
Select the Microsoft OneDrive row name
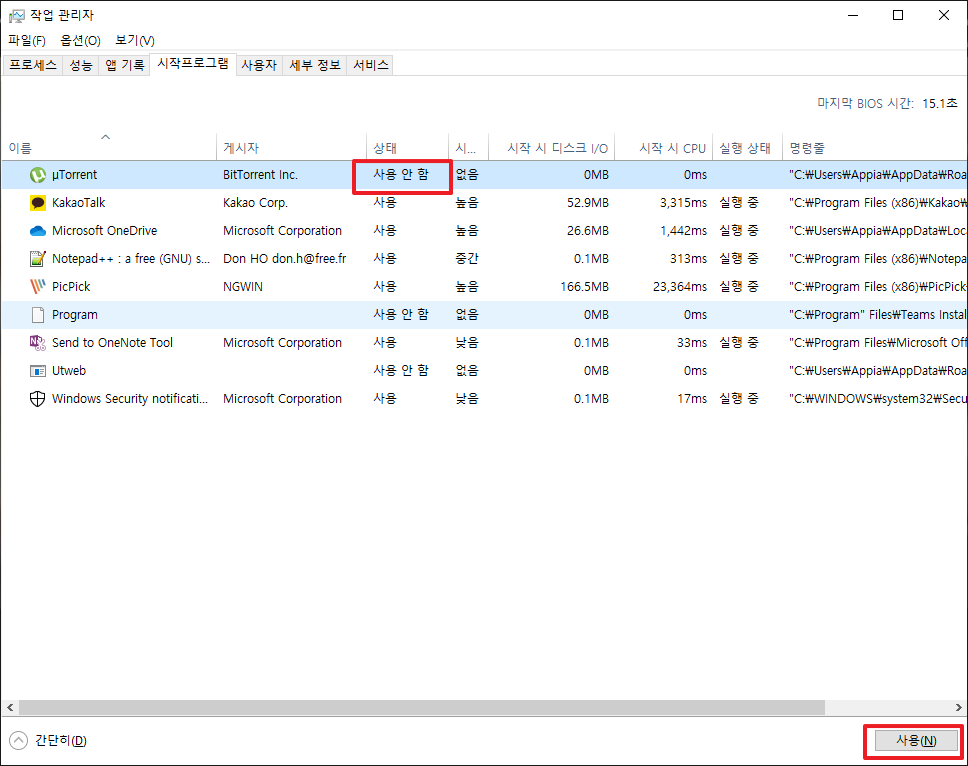point(104,231)
